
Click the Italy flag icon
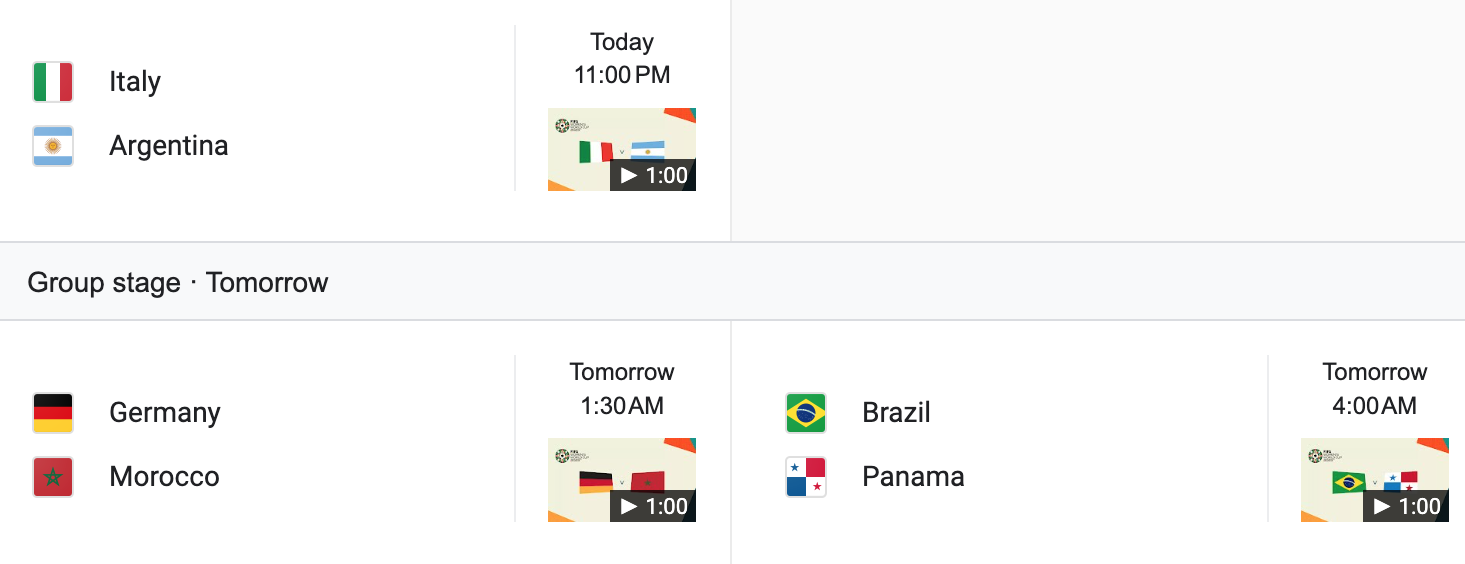[53, 82]
